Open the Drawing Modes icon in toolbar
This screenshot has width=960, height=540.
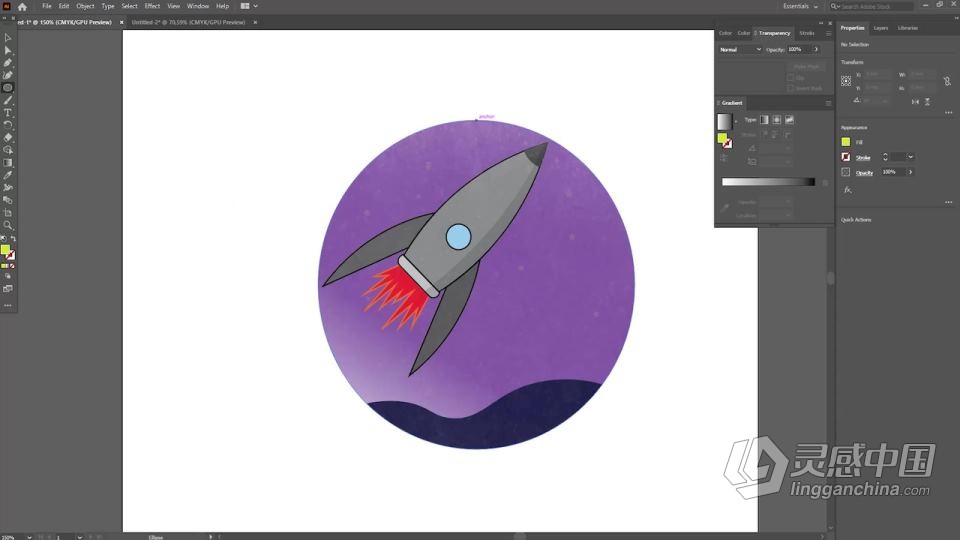[x=8, y=276]
